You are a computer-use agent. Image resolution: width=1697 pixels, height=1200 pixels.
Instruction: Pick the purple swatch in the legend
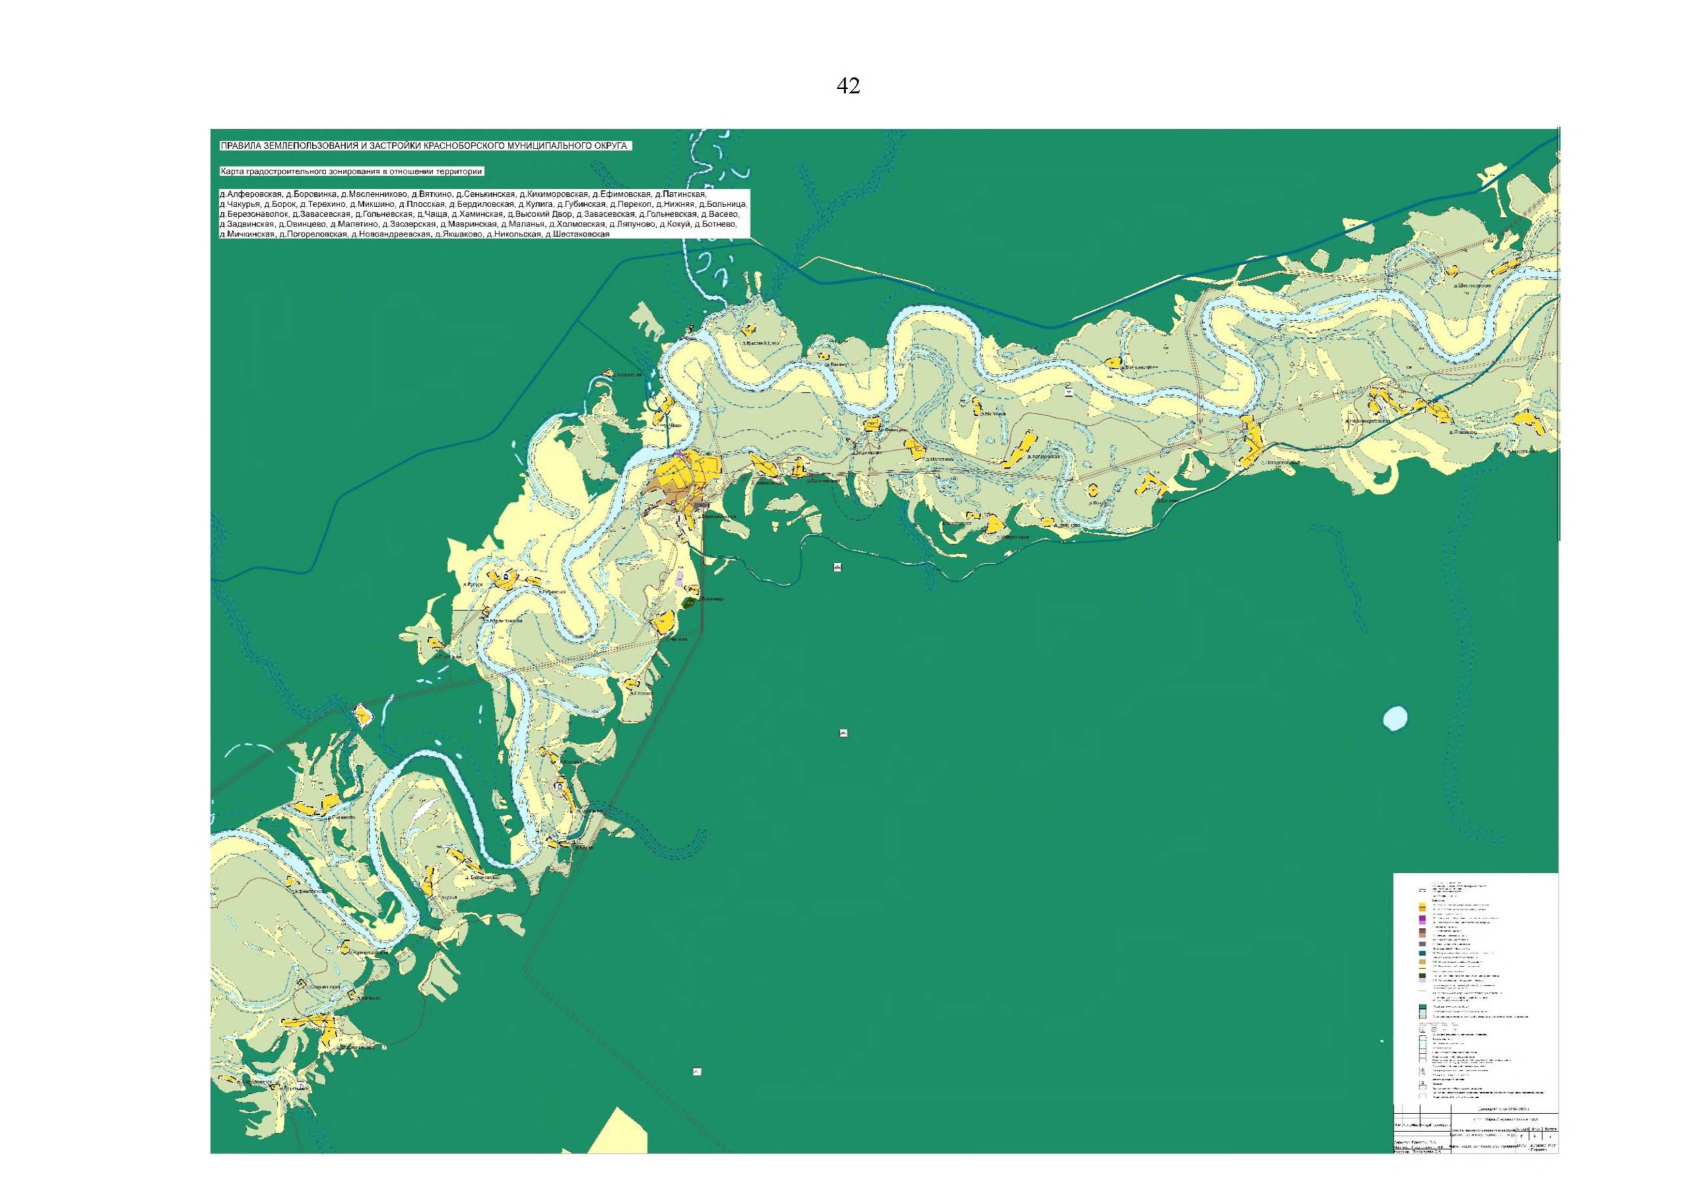tap(1421, 918)
